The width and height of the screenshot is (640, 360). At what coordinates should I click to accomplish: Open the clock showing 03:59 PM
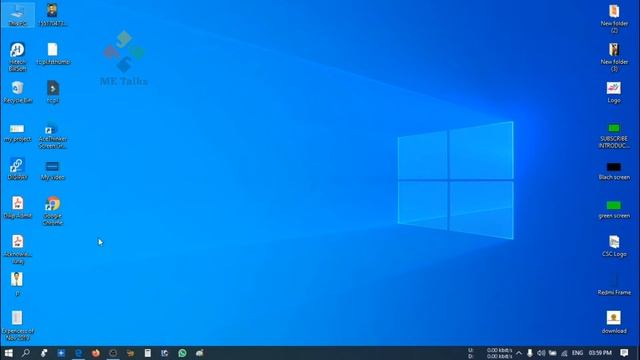tap(600, 353)
